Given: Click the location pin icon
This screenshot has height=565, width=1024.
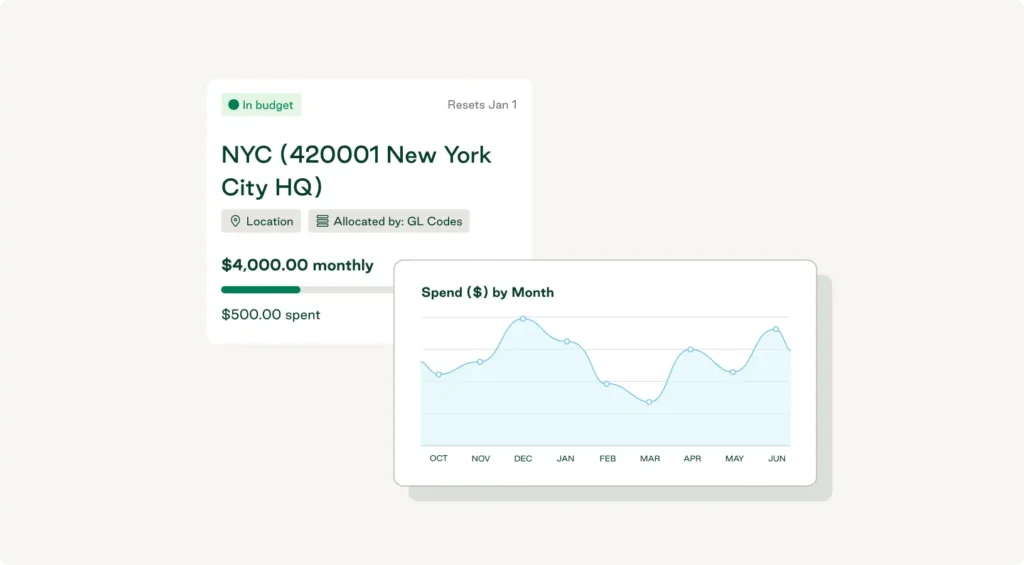Looking at the screenshot, I should coord(235,221).
